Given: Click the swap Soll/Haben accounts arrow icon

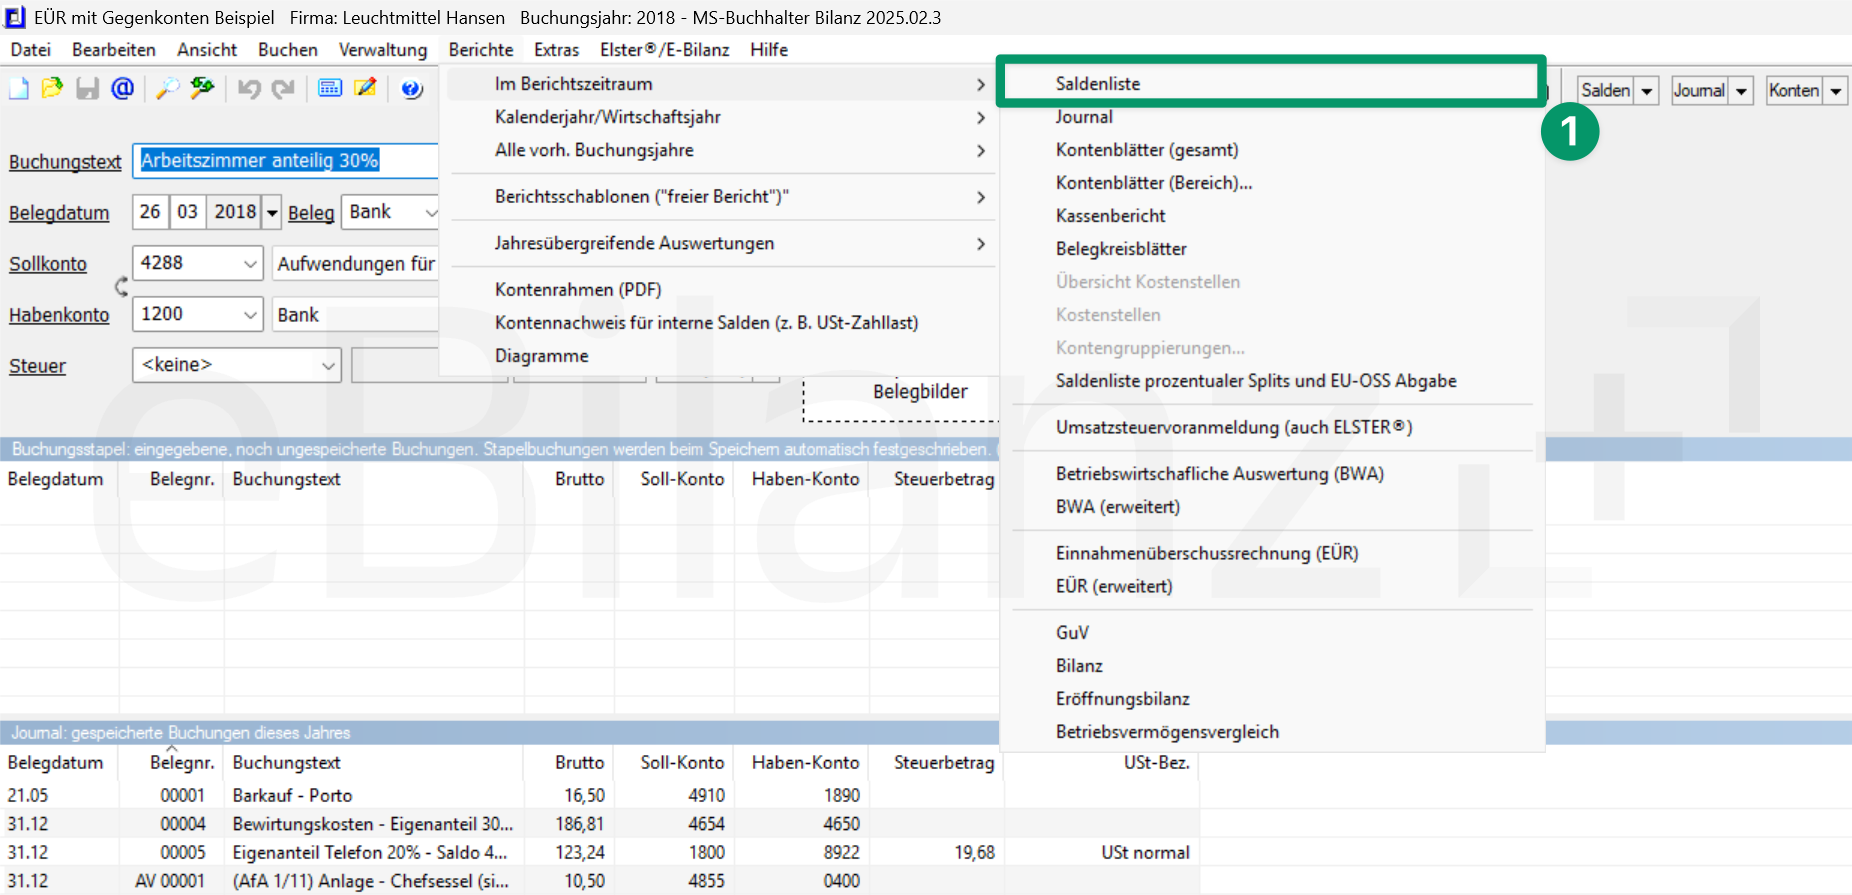Looking at the screenshot, I should pos(121,288).
